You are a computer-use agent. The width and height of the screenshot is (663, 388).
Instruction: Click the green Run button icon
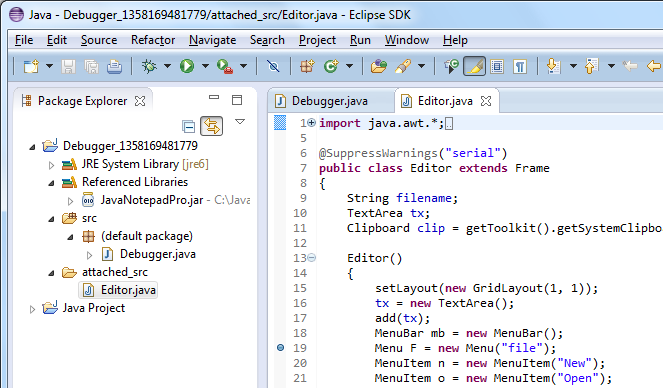click(187, 66)
